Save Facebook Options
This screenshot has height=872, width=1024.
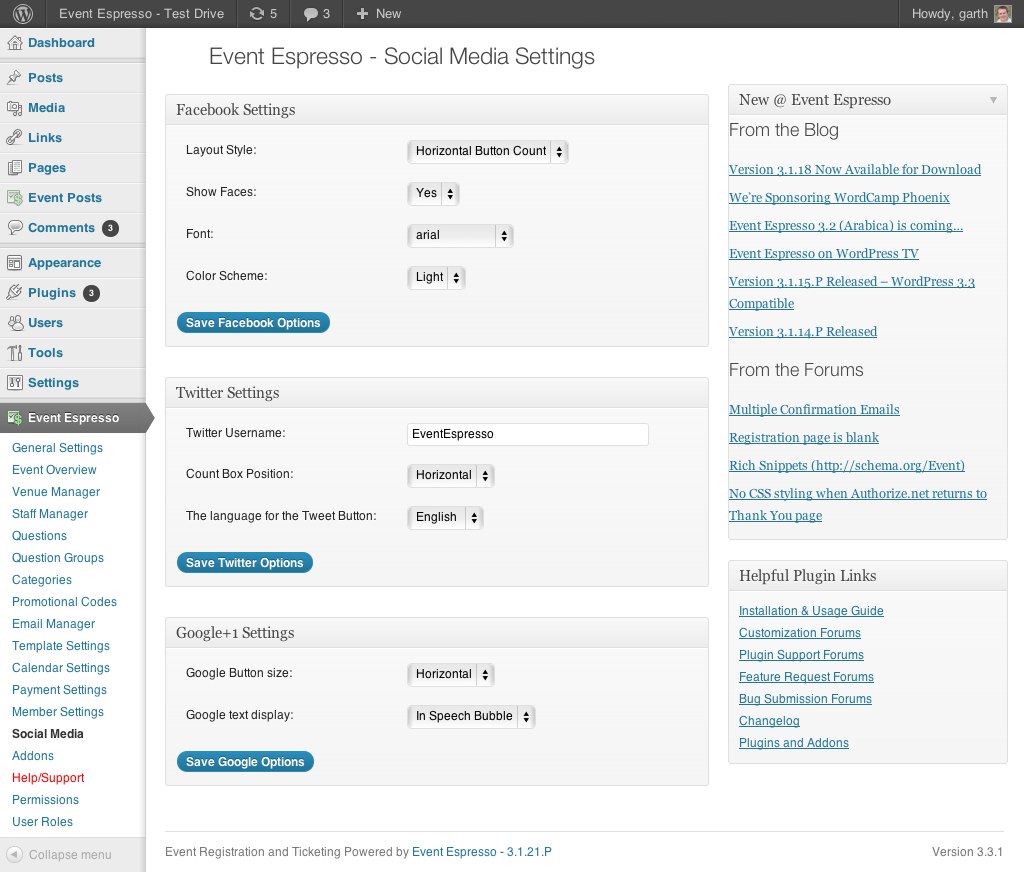tap(253, 323)
